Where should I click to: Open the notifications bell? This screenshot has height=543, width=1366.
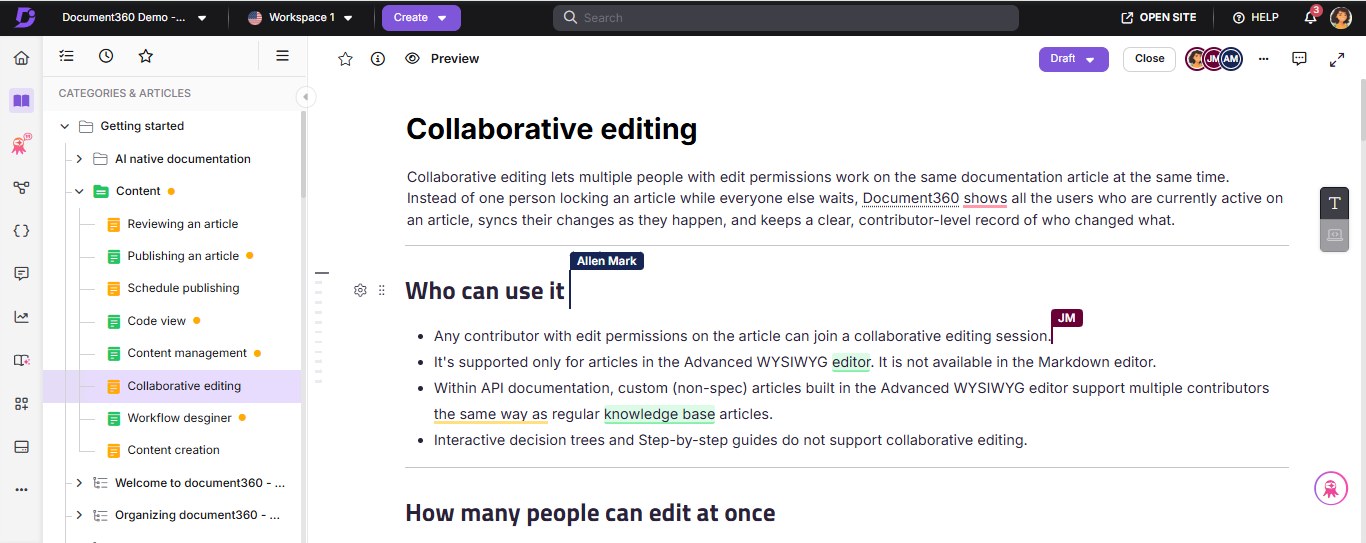[1311, 17]
